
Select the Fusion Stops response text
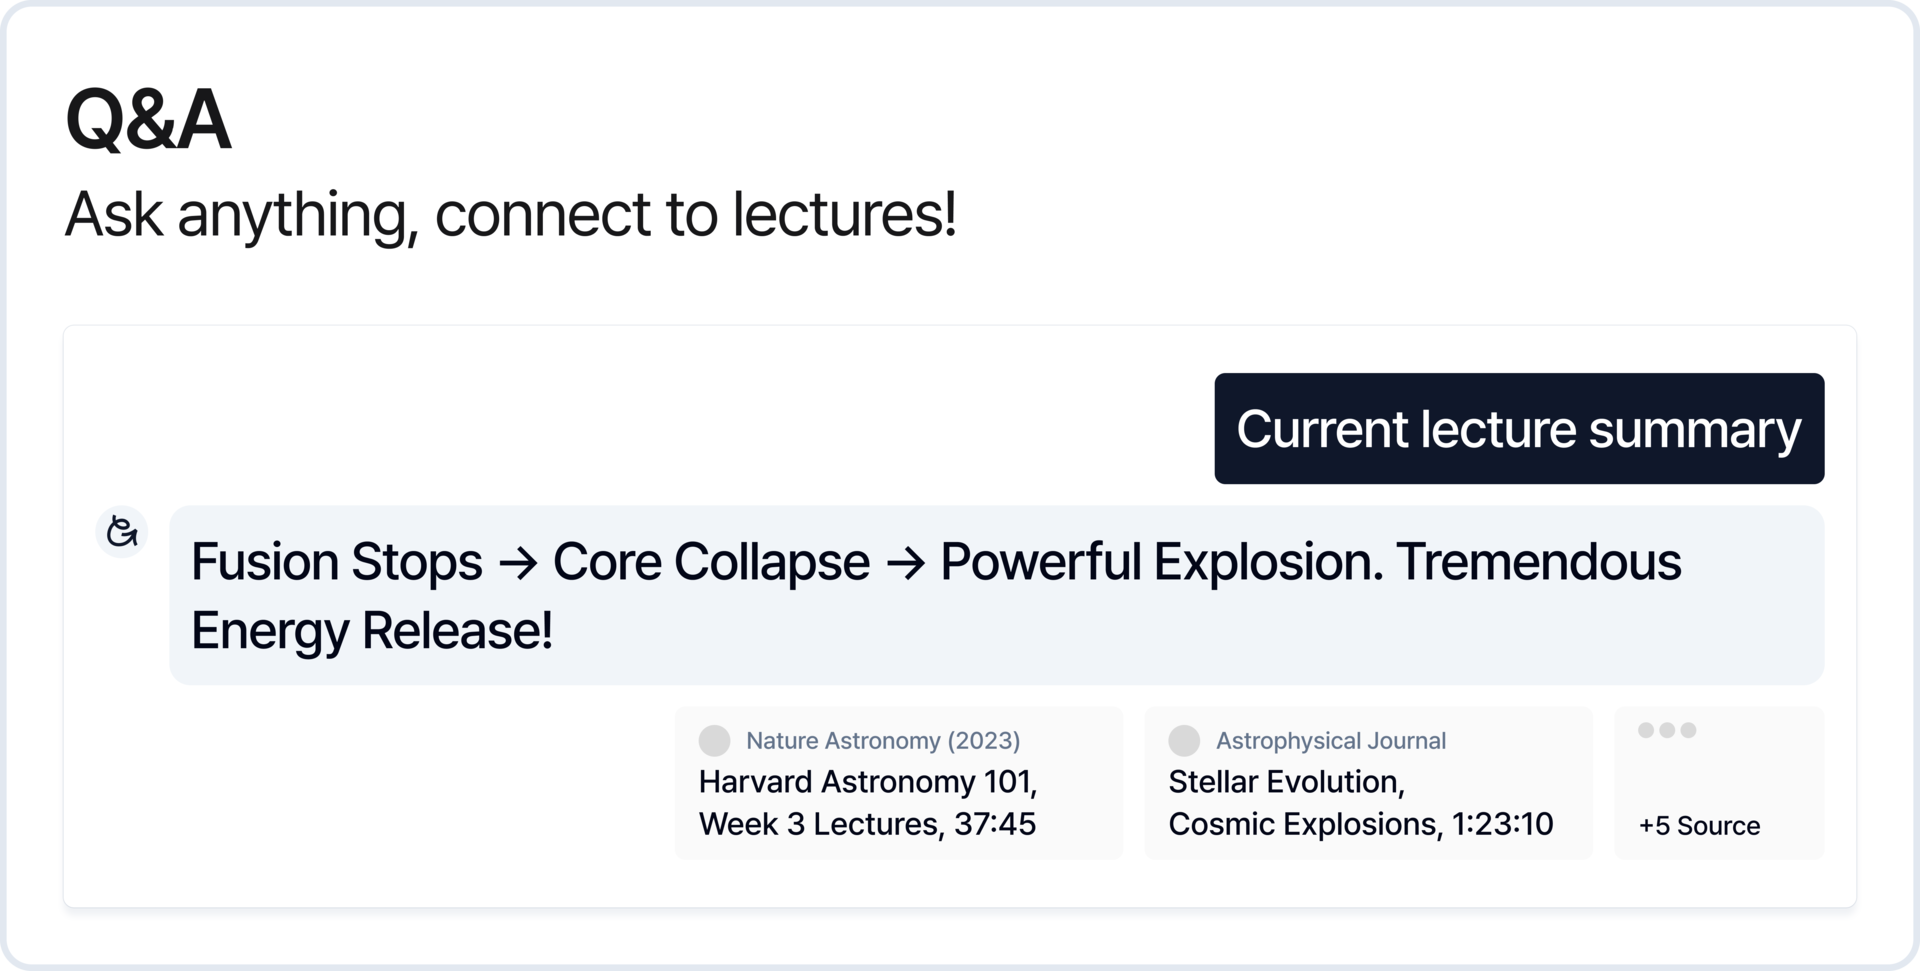click(x=336, y=562)
